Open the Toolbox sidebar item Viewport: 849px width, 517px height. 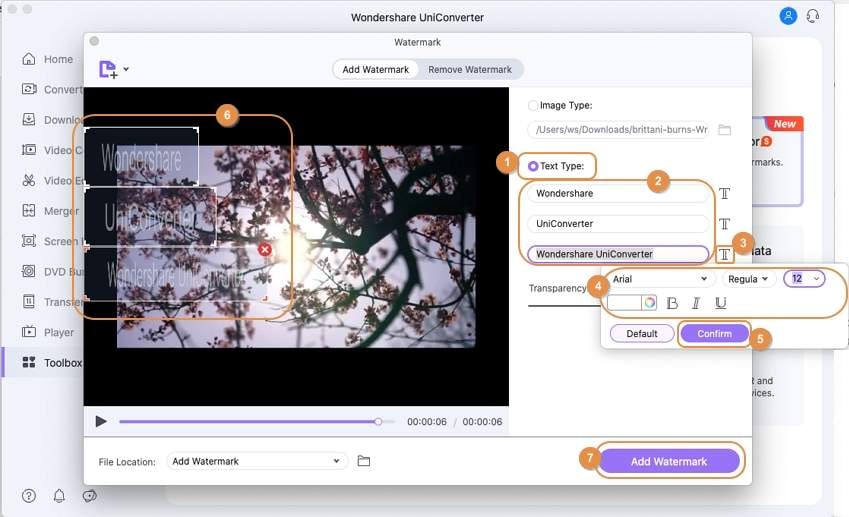click(x=51, y=362)
